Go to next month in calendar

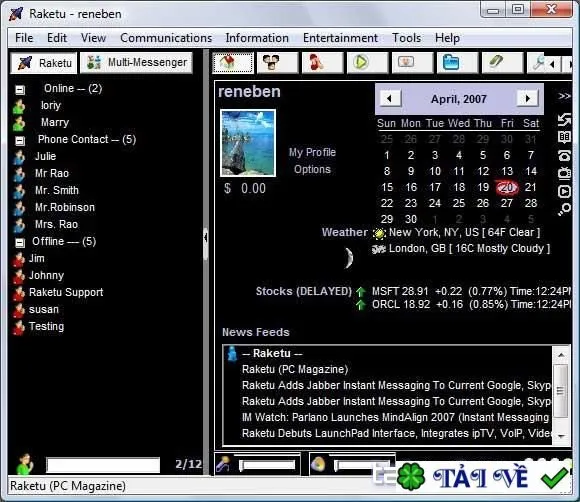[x=528, y=99]
